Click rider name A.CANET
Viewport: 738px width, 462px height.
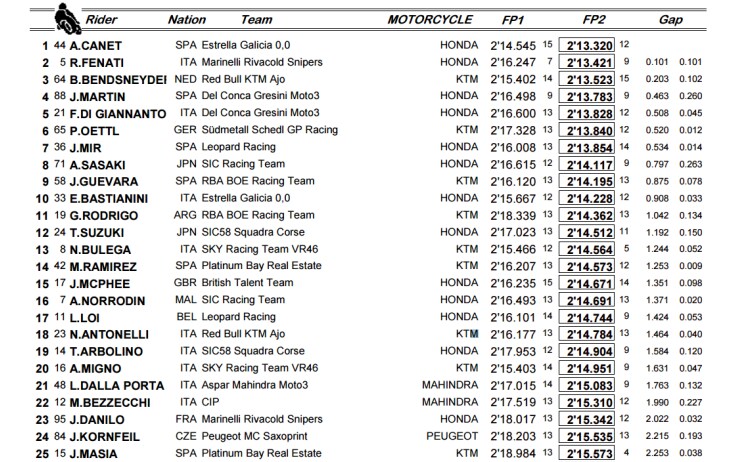[x=96, y=46]
